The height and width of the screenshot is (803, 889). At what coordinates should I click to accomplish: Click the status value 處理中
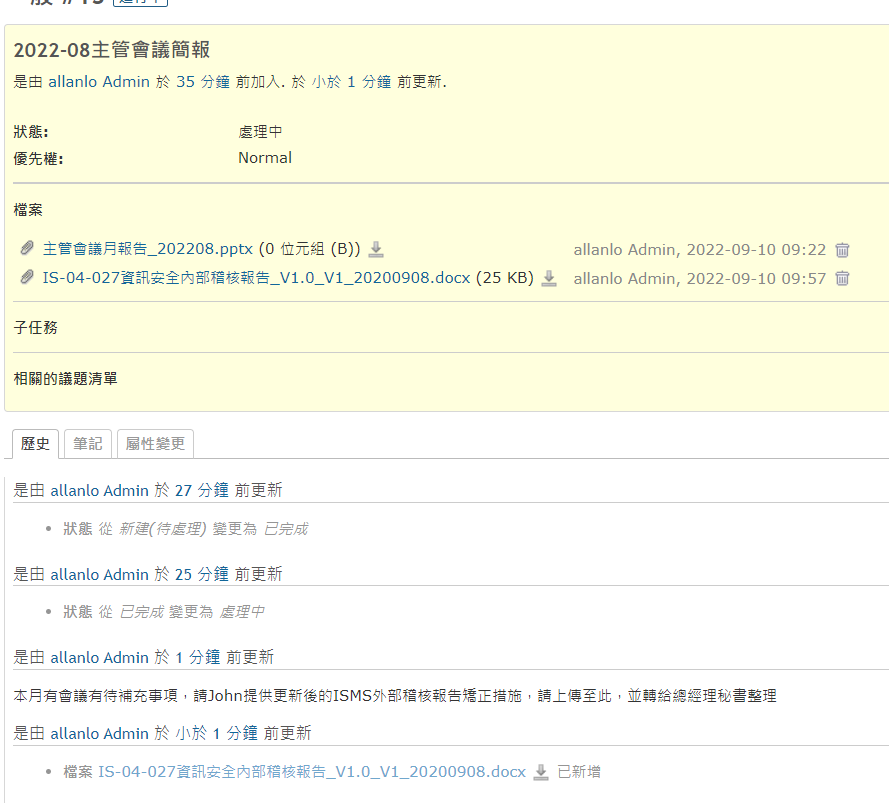(260, 132)
